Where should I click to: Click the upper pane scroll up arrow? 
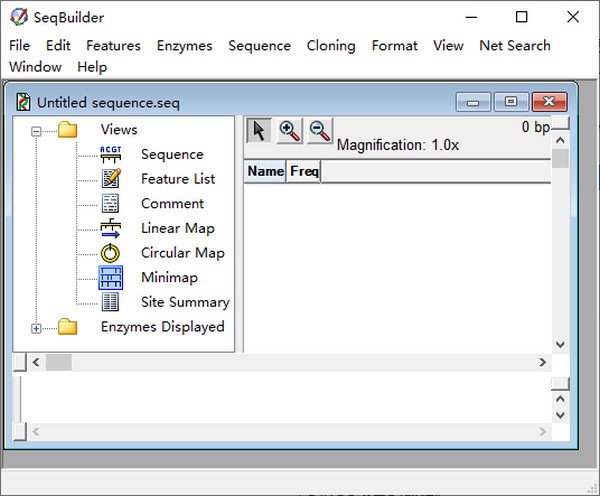[x=560, y=140]
